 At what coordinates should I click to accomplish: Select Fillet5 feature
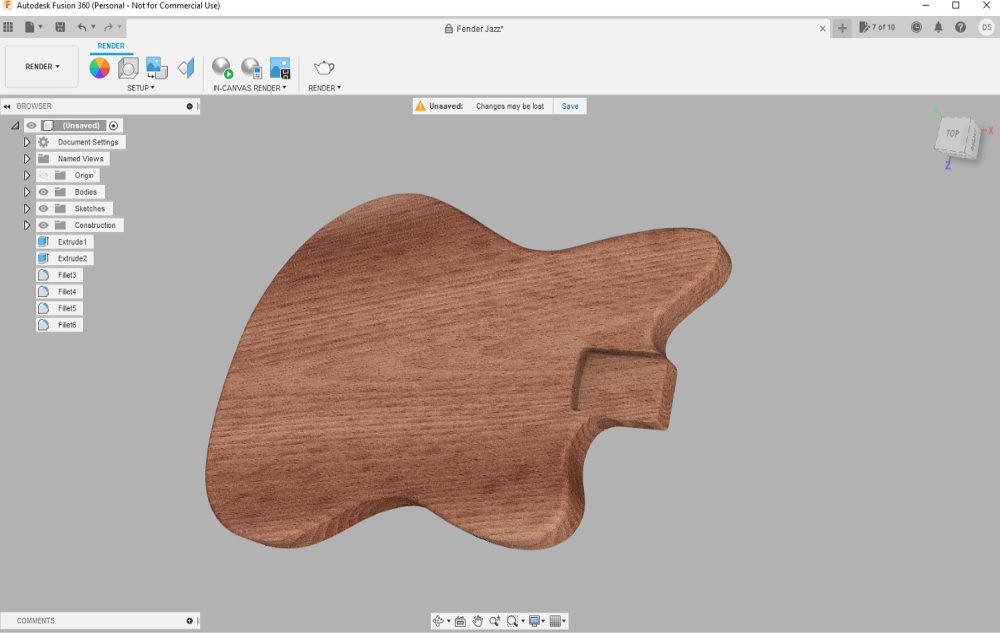click(x=59, y=308)
